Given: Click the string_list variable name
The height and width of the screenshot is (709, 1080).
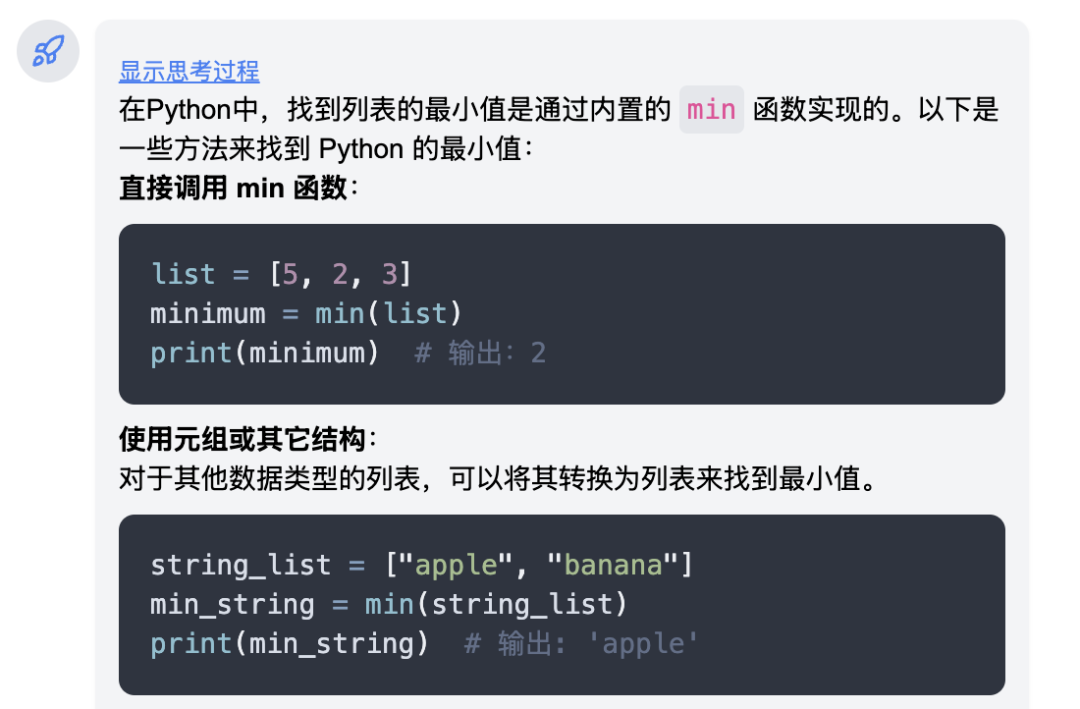Looking at the screenshot, I should [x=240, y=565].
